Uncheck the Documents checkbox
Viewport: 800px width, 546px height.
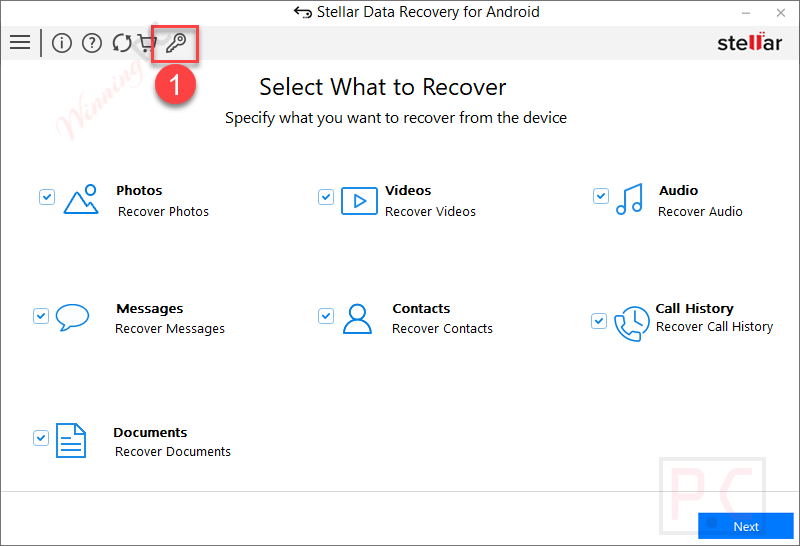[41, 438]
